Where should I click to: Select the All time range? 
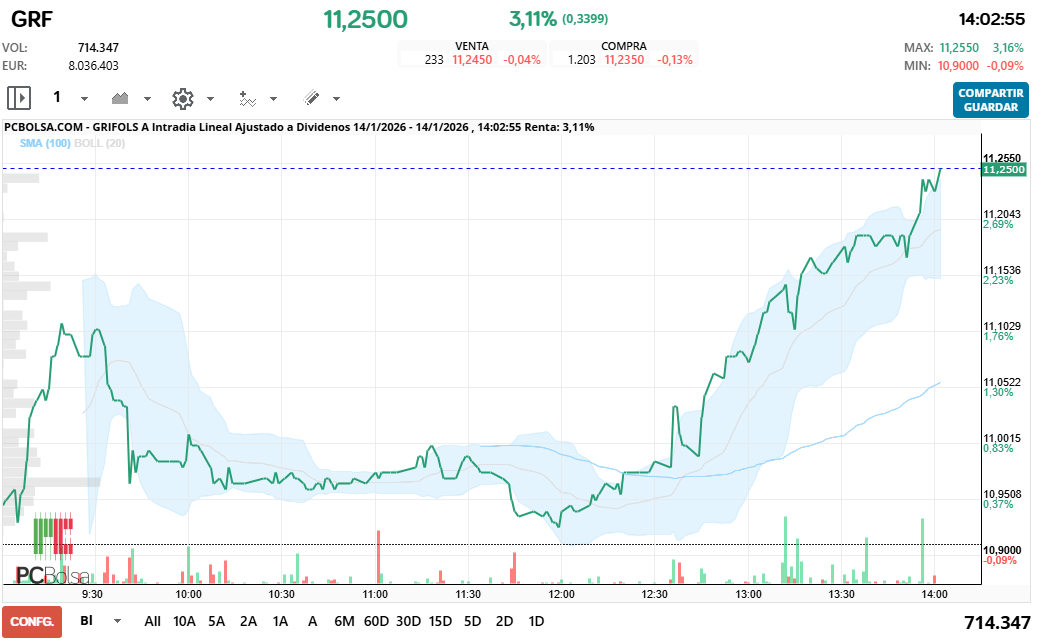152,621
